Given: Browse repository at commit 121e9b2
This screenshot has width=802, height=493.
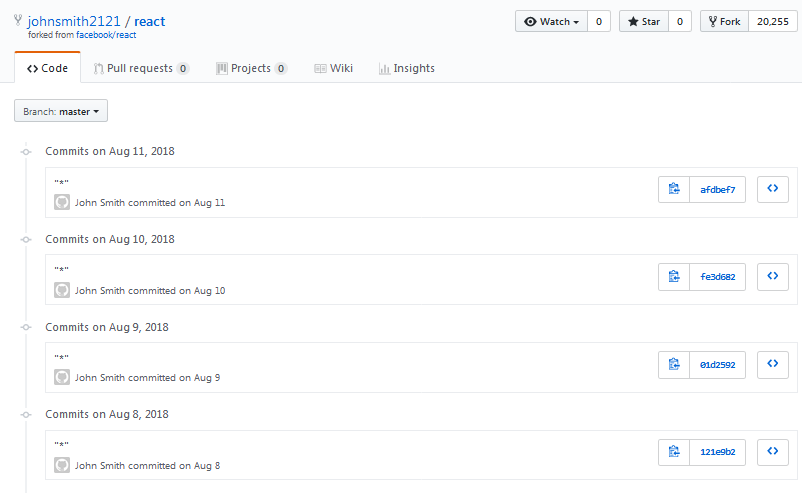Looking at the screenshot, I should pyautogui.click(x=772, y=452).
